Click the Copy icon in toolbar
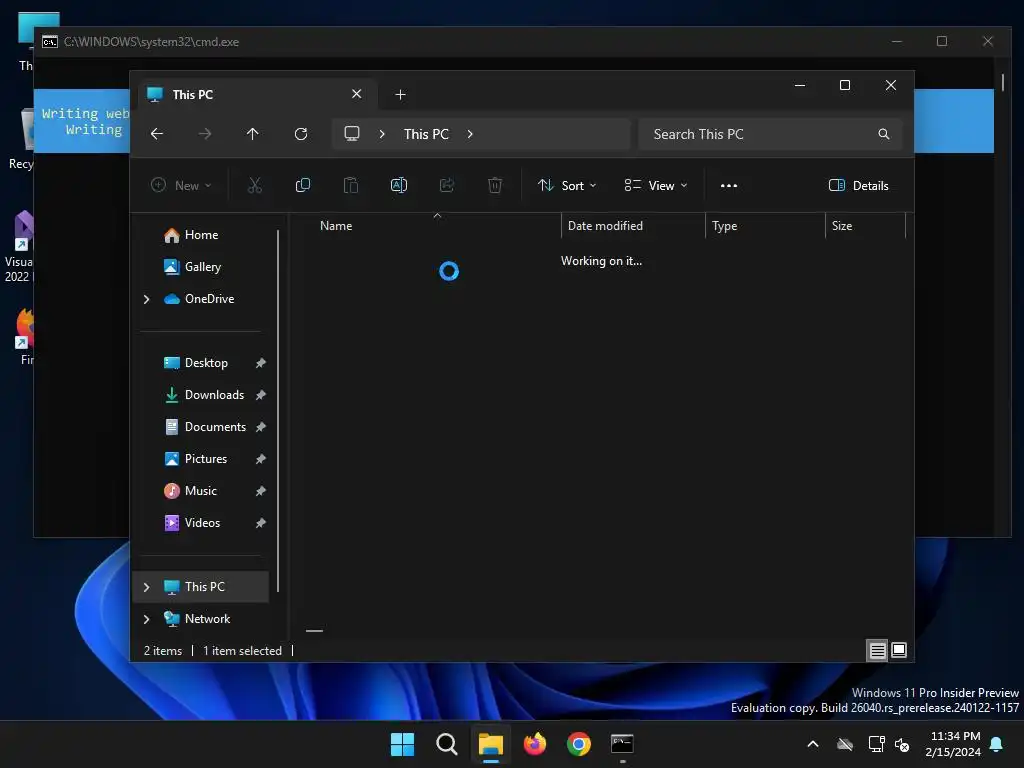The height and width of the screenshot is (768, 1024). (x=302, y=185)
